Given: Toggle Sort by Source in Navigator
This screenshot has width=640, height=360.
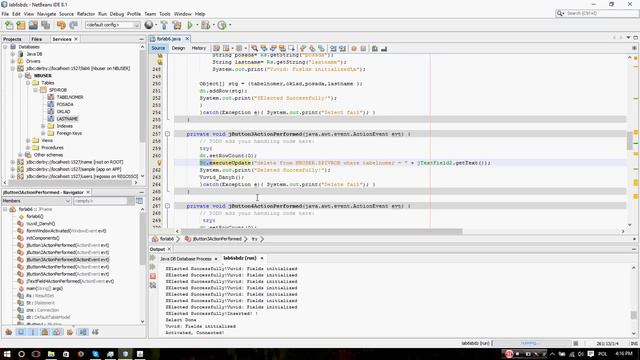Looking at the screenshot, I should pyautogui.click(x=95, y=332).
